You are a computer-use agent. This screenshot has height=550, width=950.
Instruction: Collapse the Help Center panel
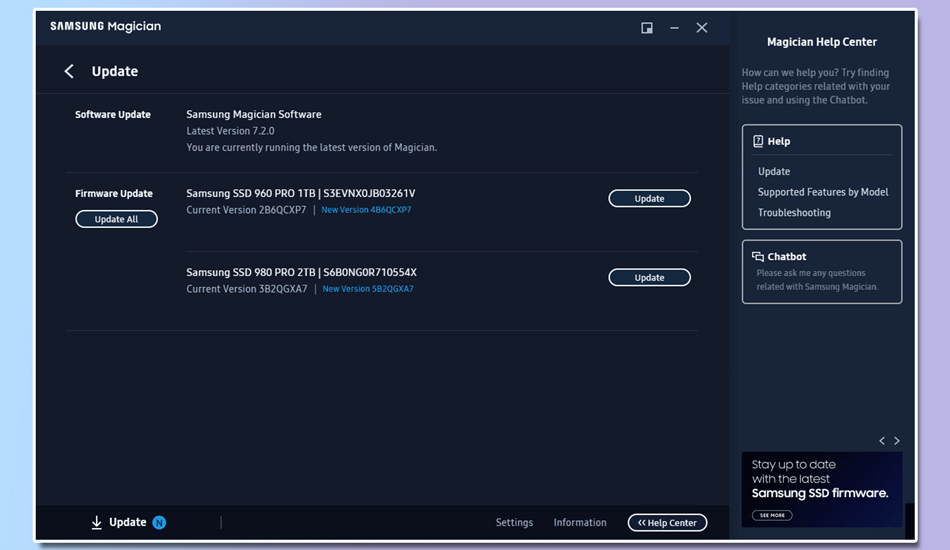pos(667,522)
